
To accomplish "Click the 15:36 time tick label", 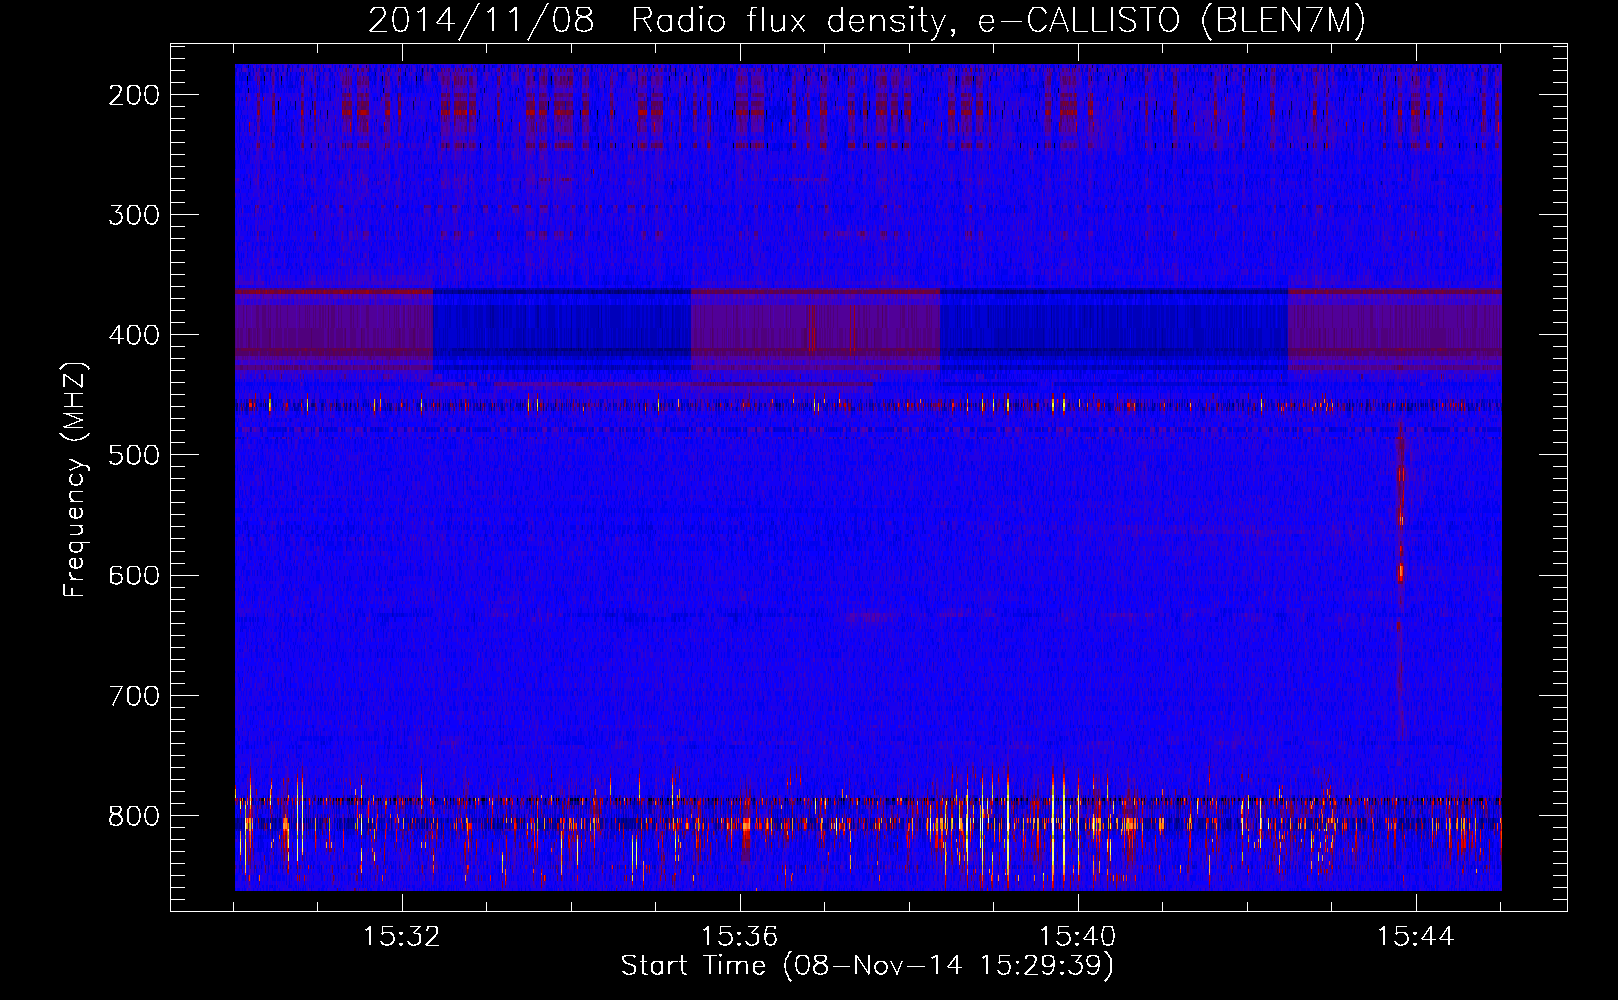I will tap(740, 936).
